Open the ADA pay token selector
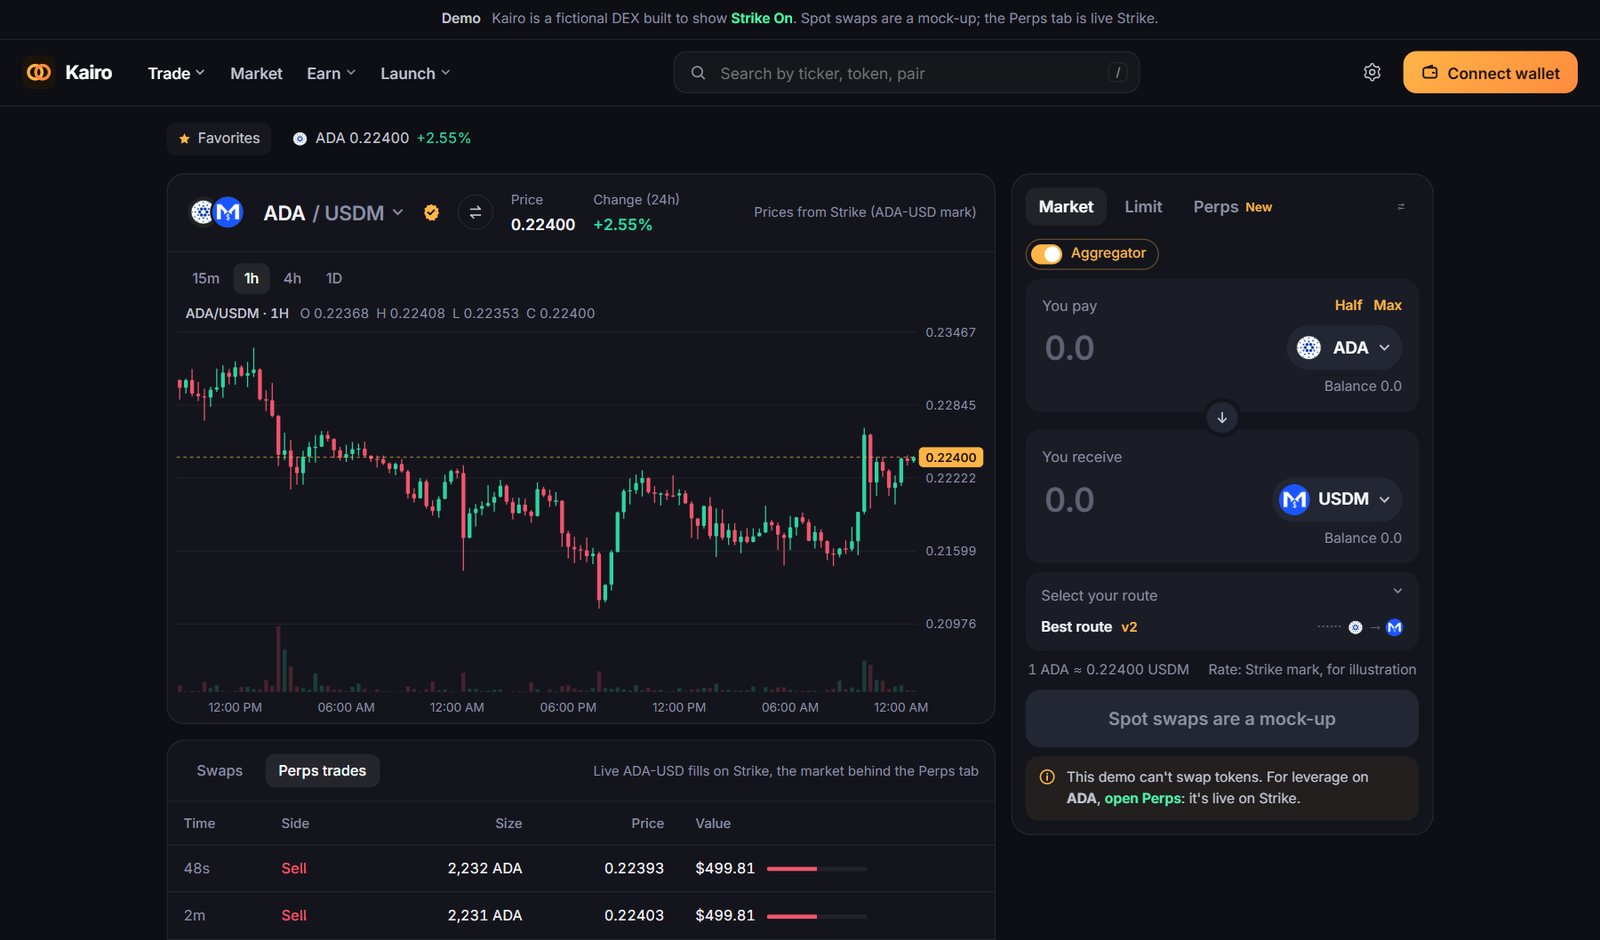Image resolution: width=1600 pixels, height=940 pixels. pos(1344,348)
